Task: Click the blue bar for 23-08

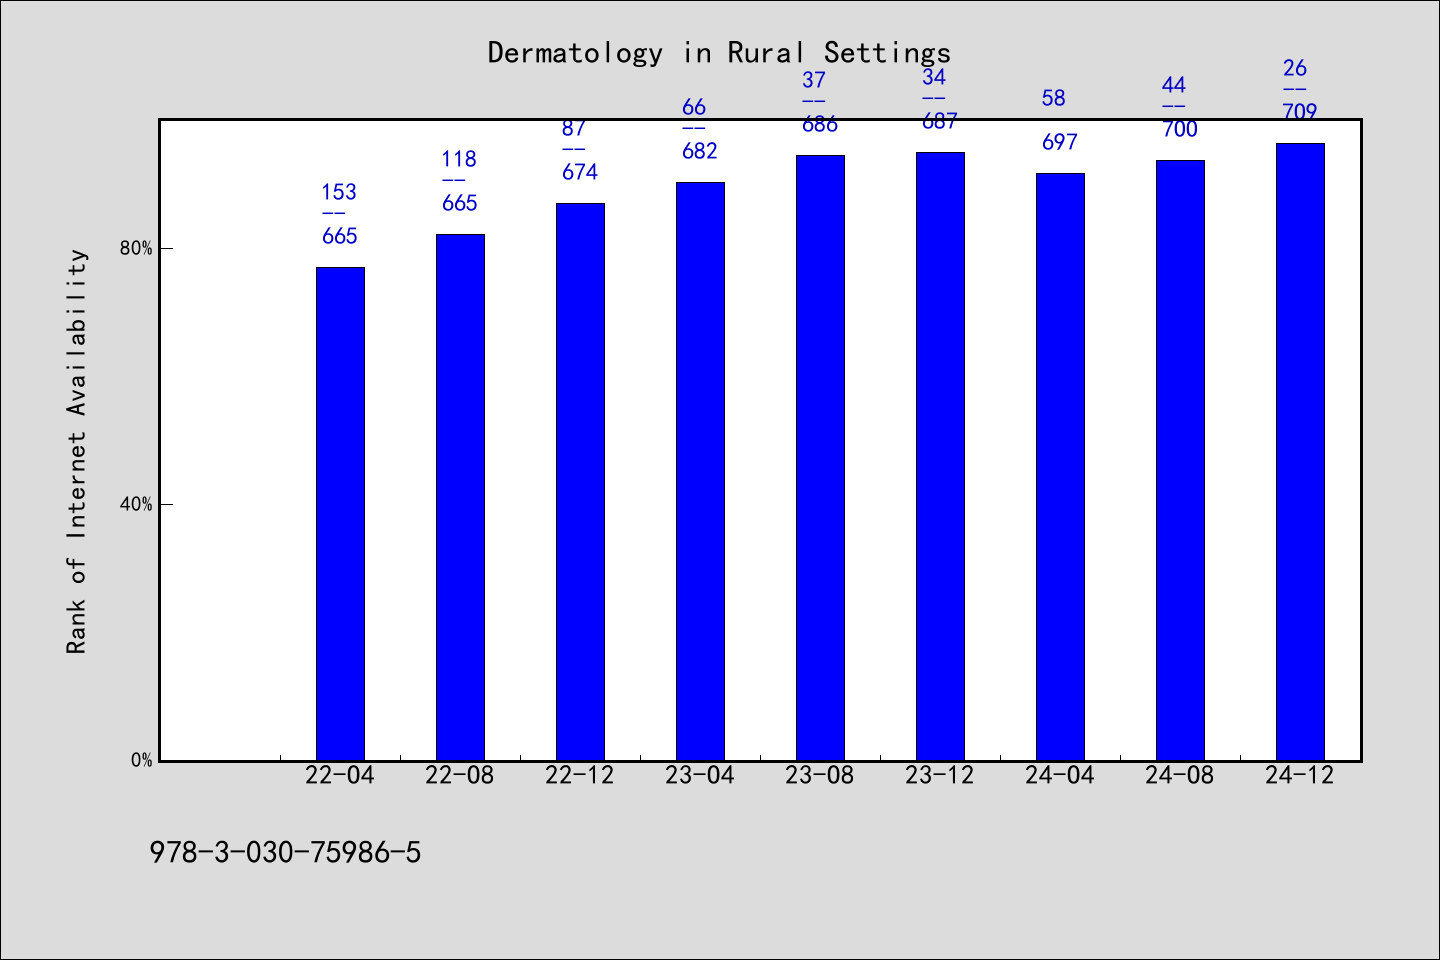Action: pyautogui.click(x=820, y=458)
